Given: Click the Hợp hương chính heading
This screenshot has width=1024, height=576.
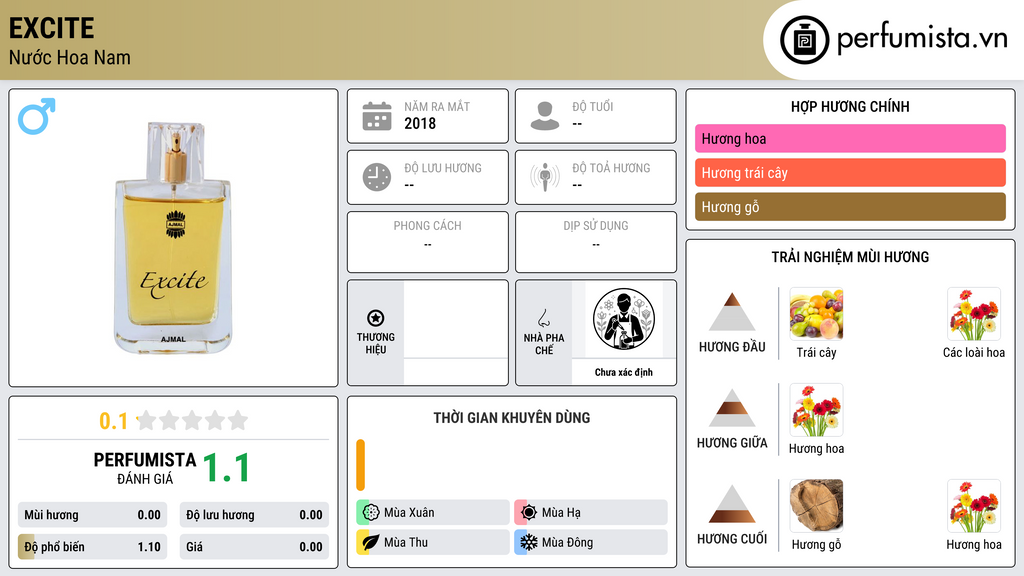Looking at the screenshot, I should [850, 106].
